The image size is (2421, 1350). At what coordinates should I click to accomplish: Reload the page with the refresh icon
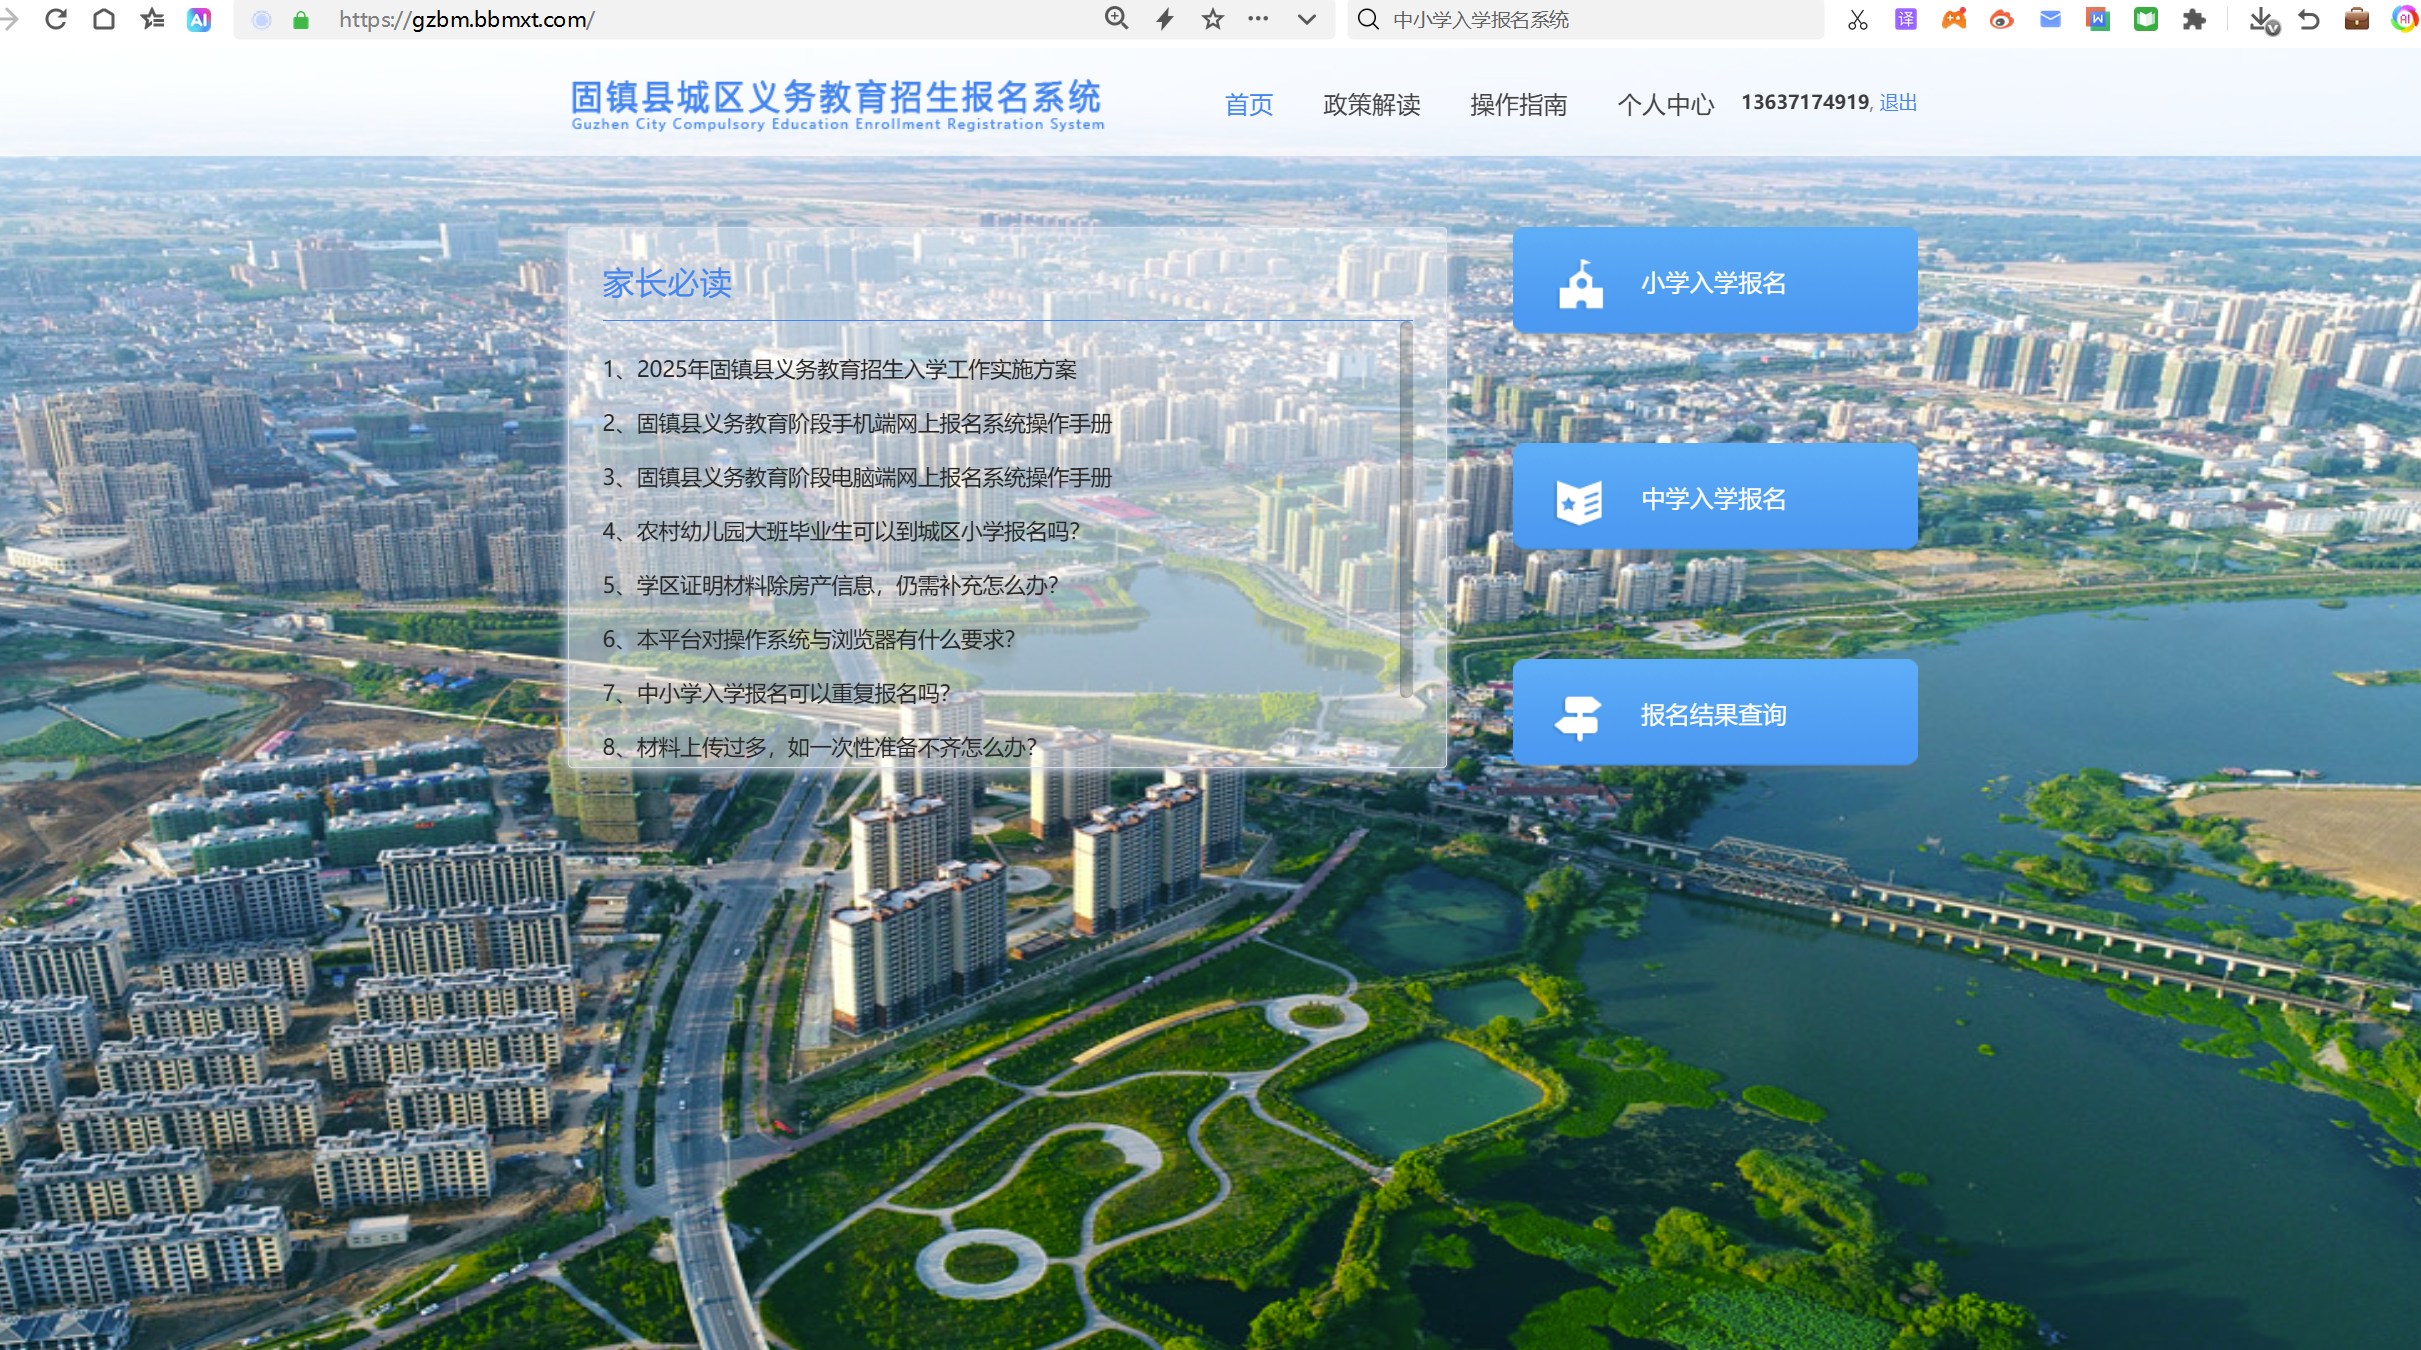point(56,19)
